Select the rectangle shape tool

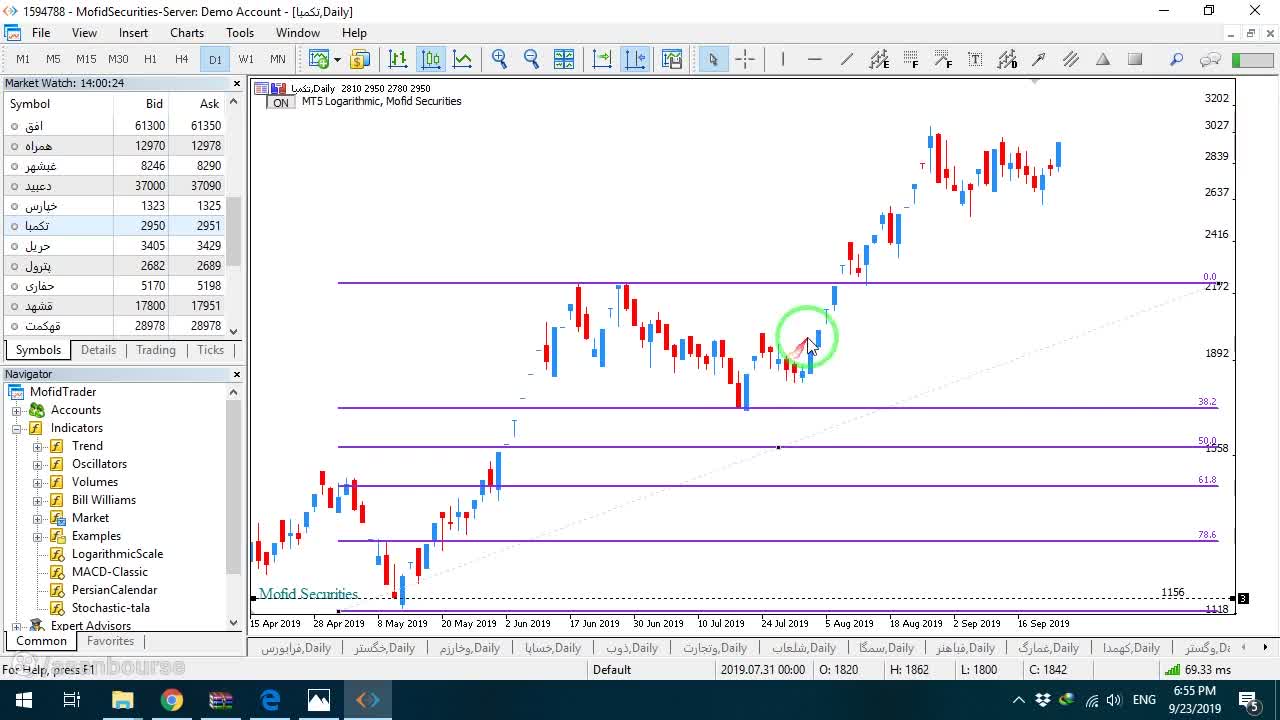point(1135,59)
